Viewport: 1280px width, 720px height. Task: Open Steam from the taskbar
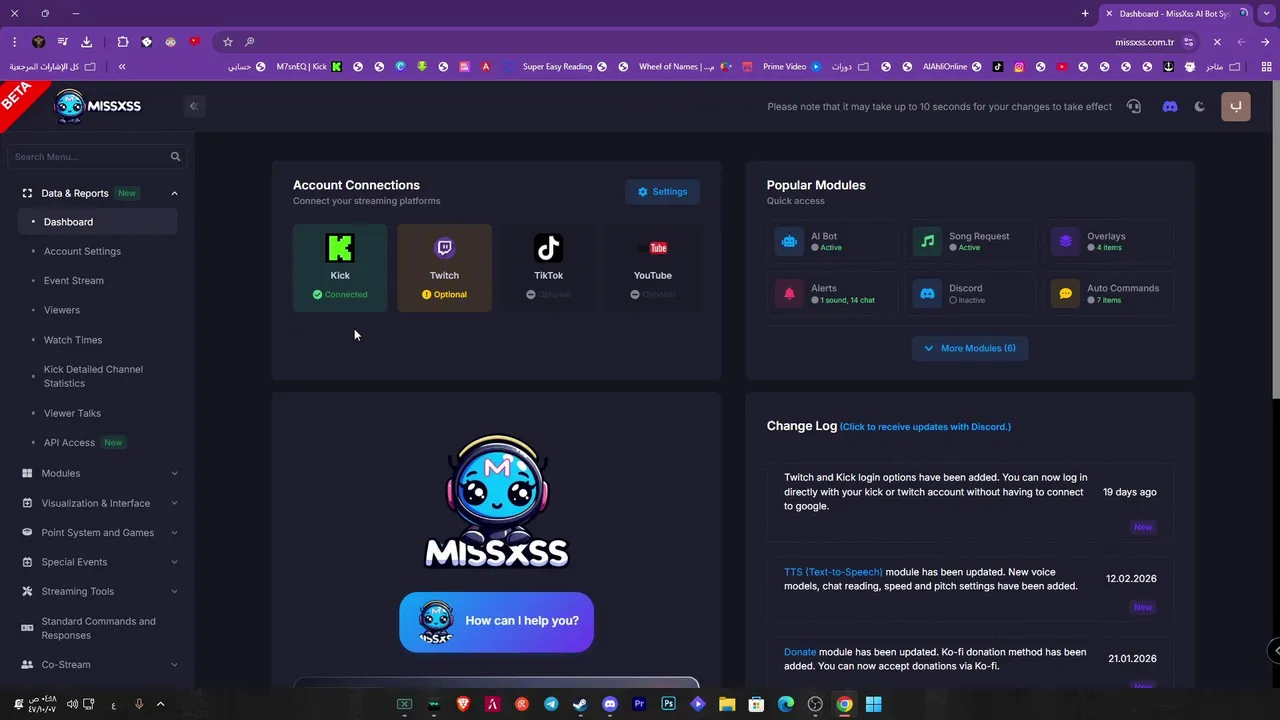coord(580,704)
